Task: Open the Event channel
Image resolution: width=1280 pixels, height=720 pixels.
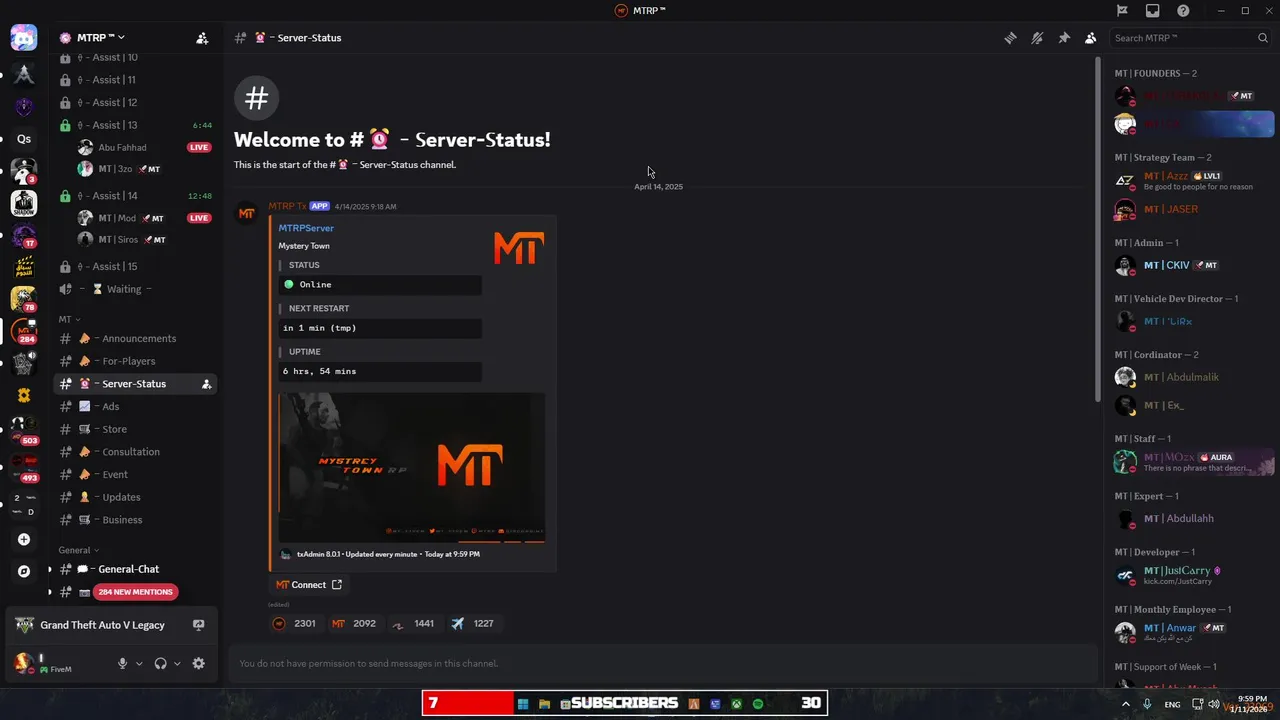Action: tap(135, 474)
